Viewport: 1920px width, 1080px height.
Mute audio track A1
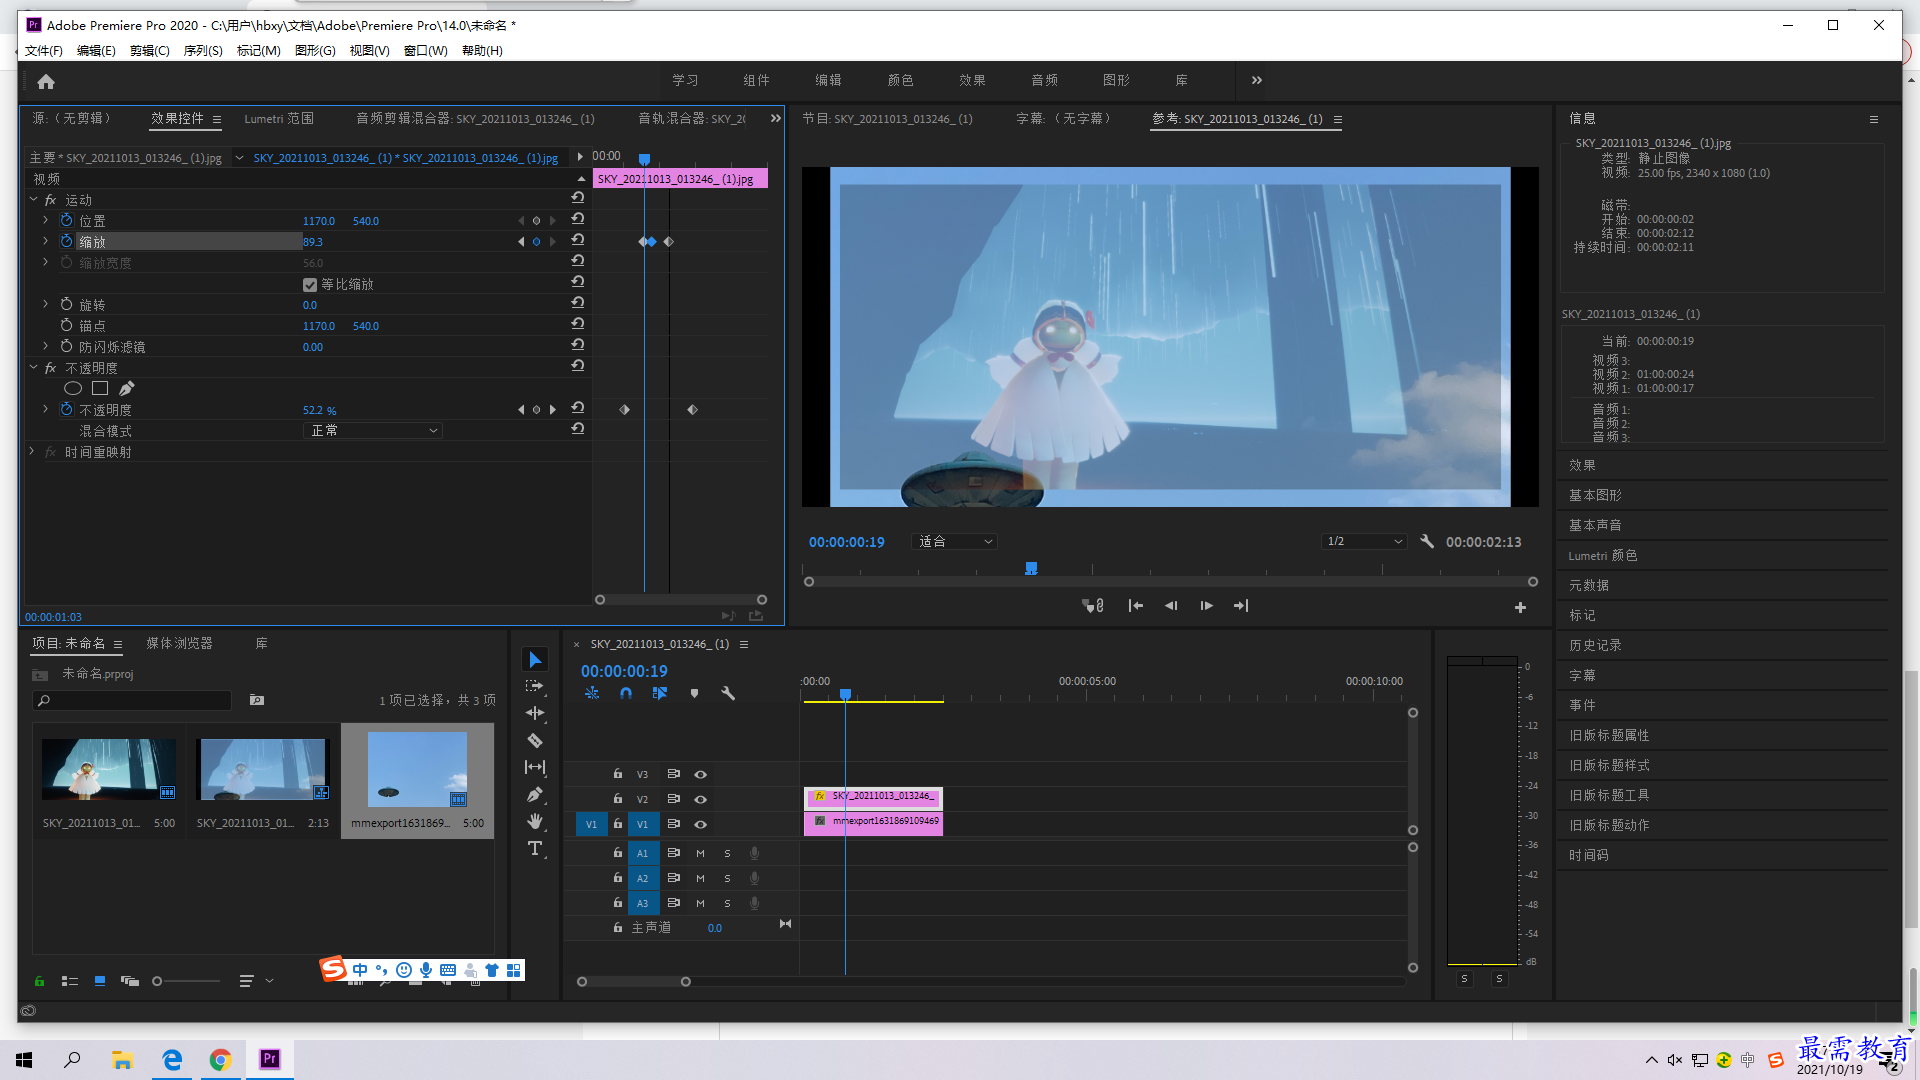pos(700,853)
